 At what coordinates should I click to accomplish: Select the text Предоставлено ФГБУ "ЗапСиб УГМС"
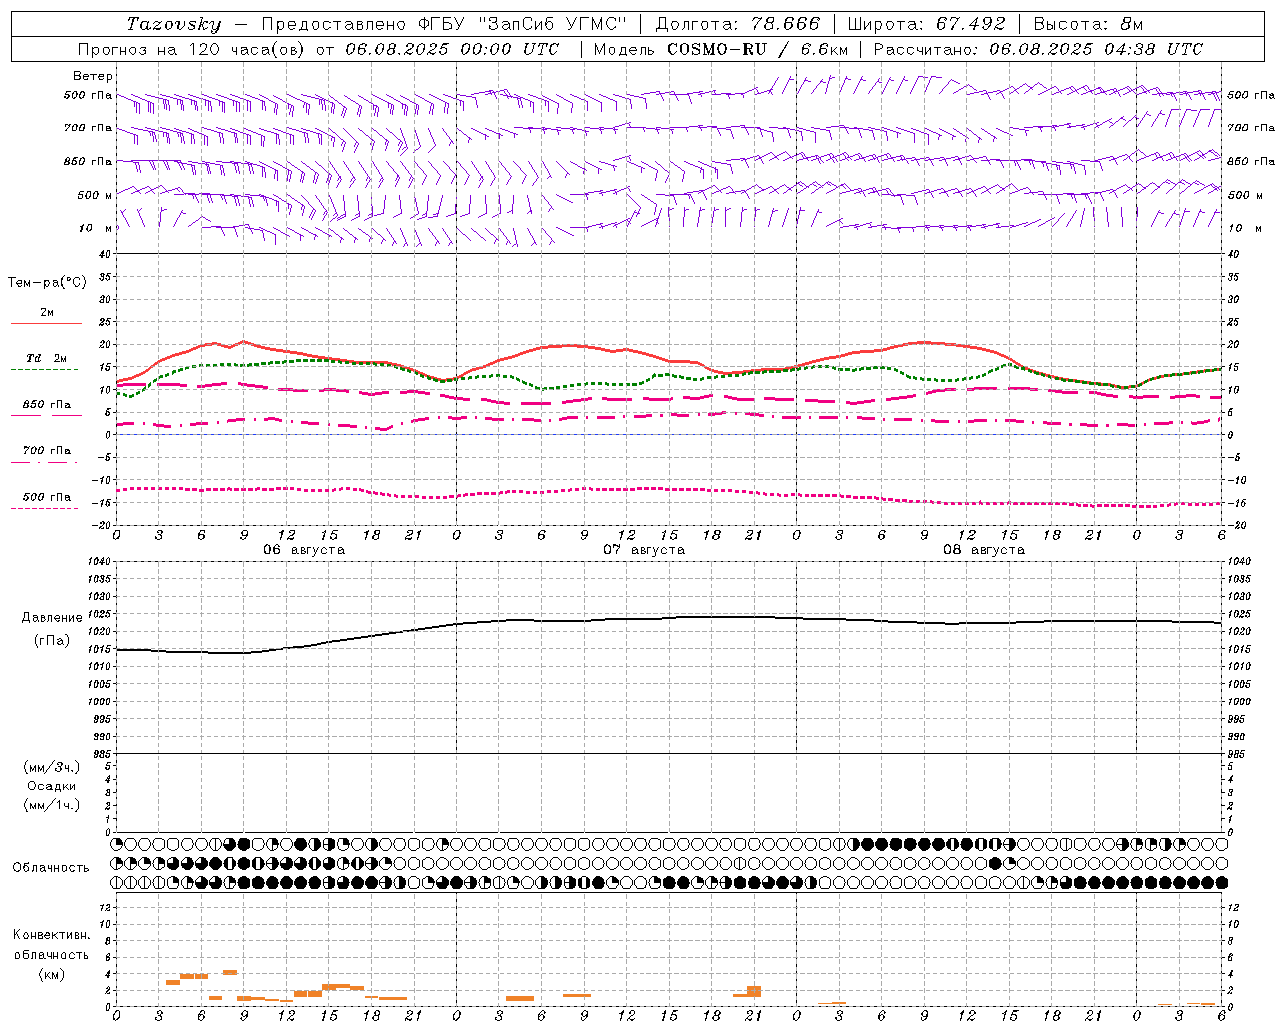445,24
